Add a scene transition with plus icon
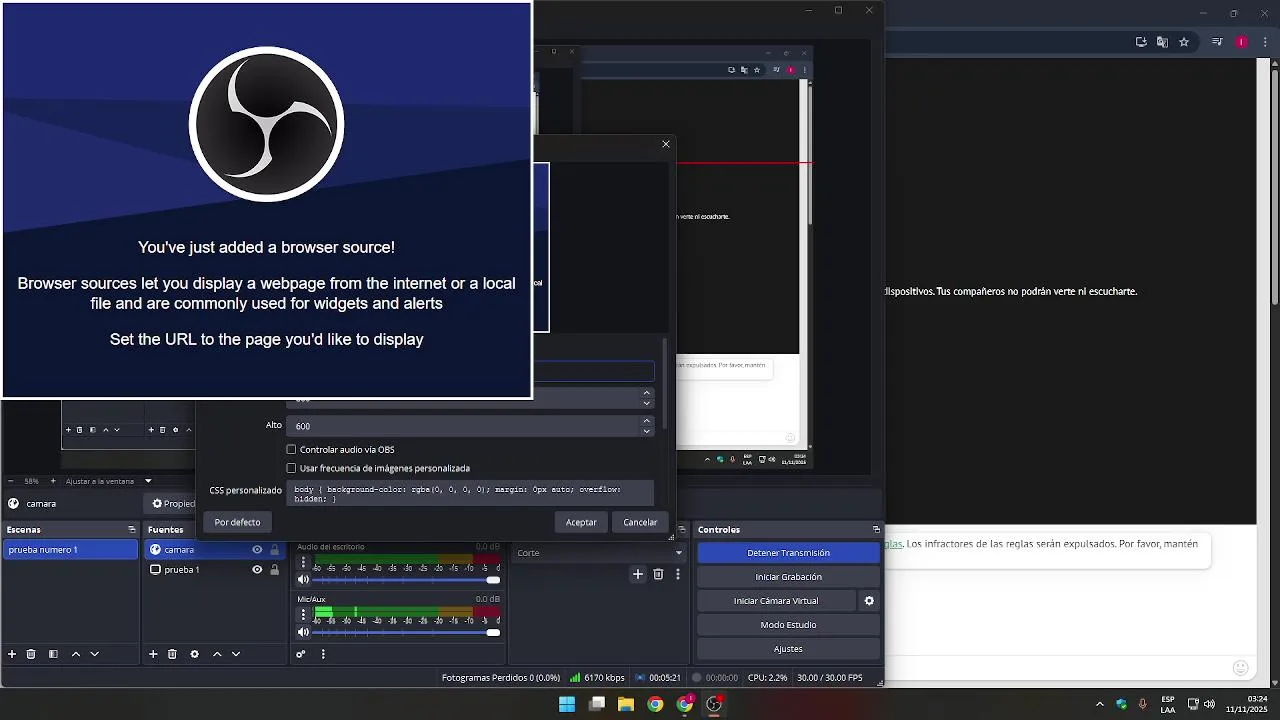 637,574
